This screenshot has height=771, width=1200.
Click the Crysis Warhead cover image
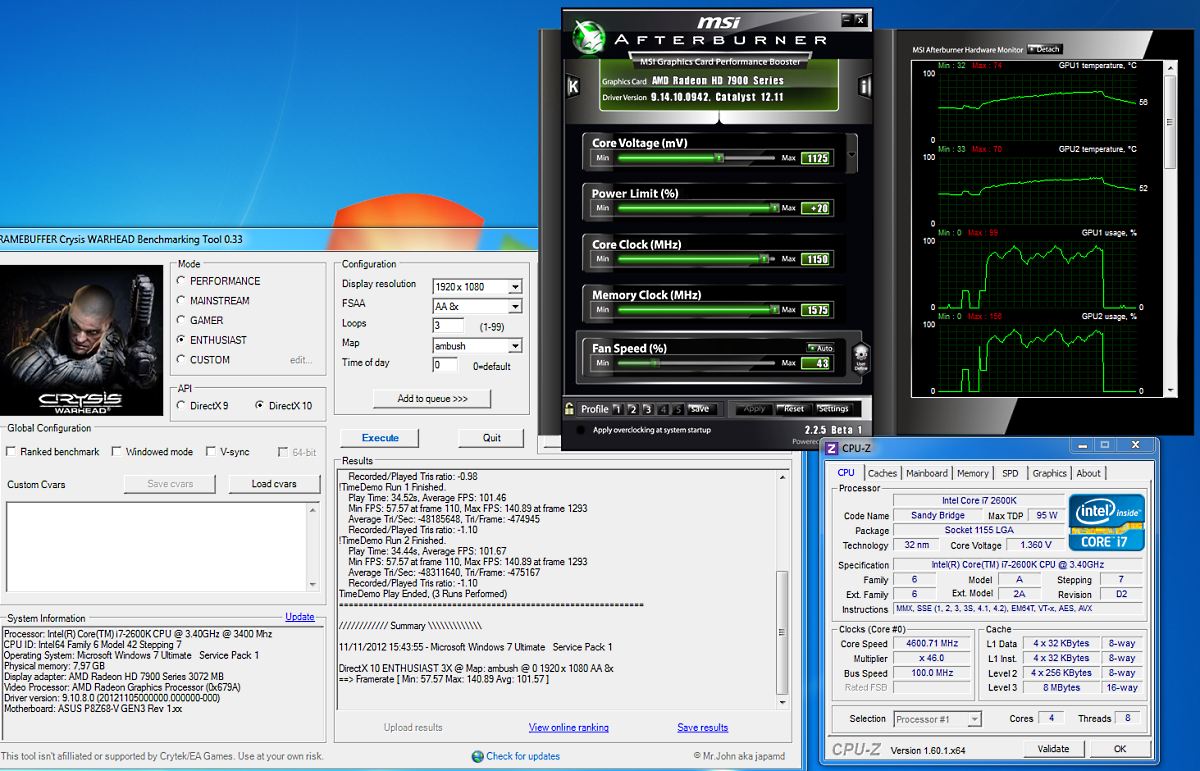81,340
